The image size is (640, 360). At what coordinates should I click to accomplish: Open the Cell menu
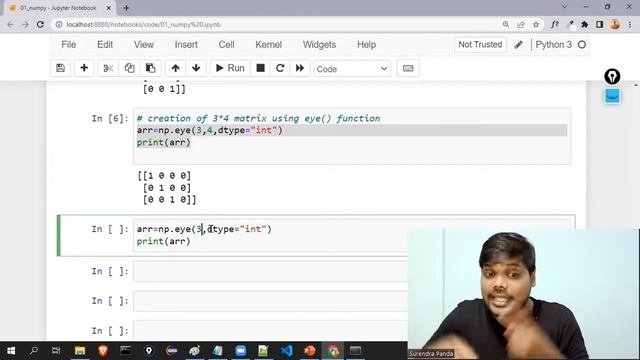tap(227, 44)
